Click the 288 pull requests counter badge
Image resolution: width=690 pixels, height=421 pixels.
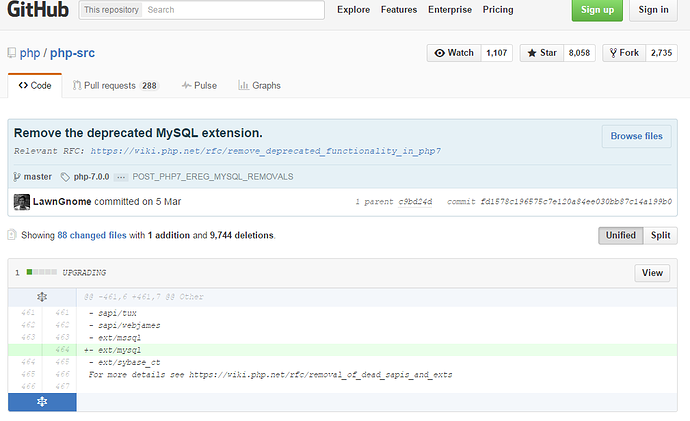149,85
